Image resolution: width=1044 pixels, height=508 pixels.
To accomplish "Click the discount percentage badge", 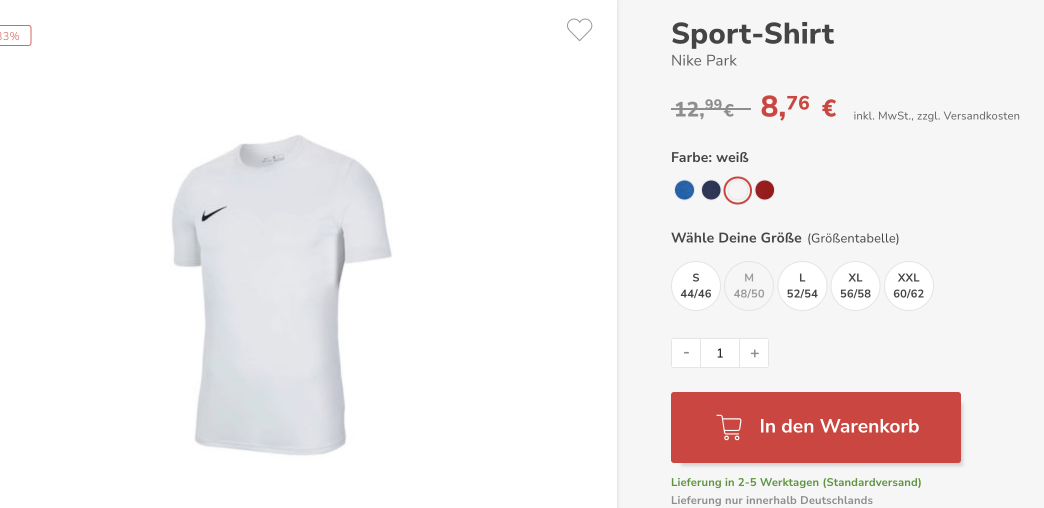I will (15, 36).
